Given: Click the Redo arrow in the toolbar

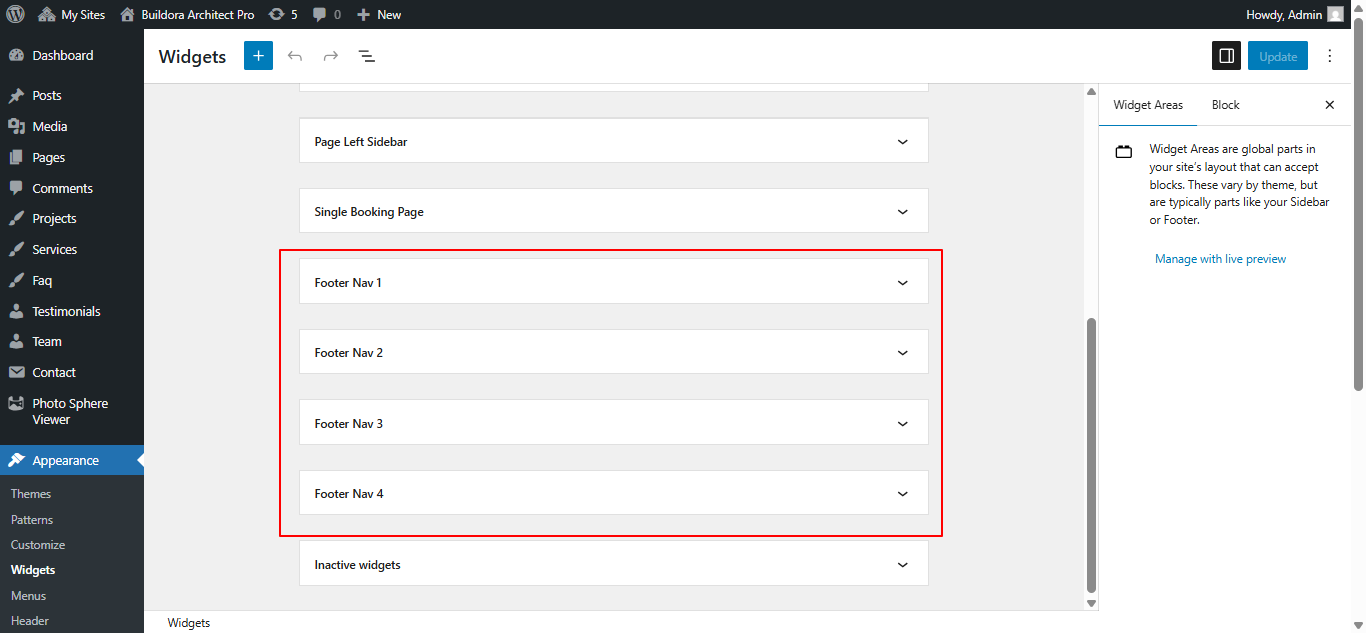Looking at the screenshot, I should [x=331, y=56].
